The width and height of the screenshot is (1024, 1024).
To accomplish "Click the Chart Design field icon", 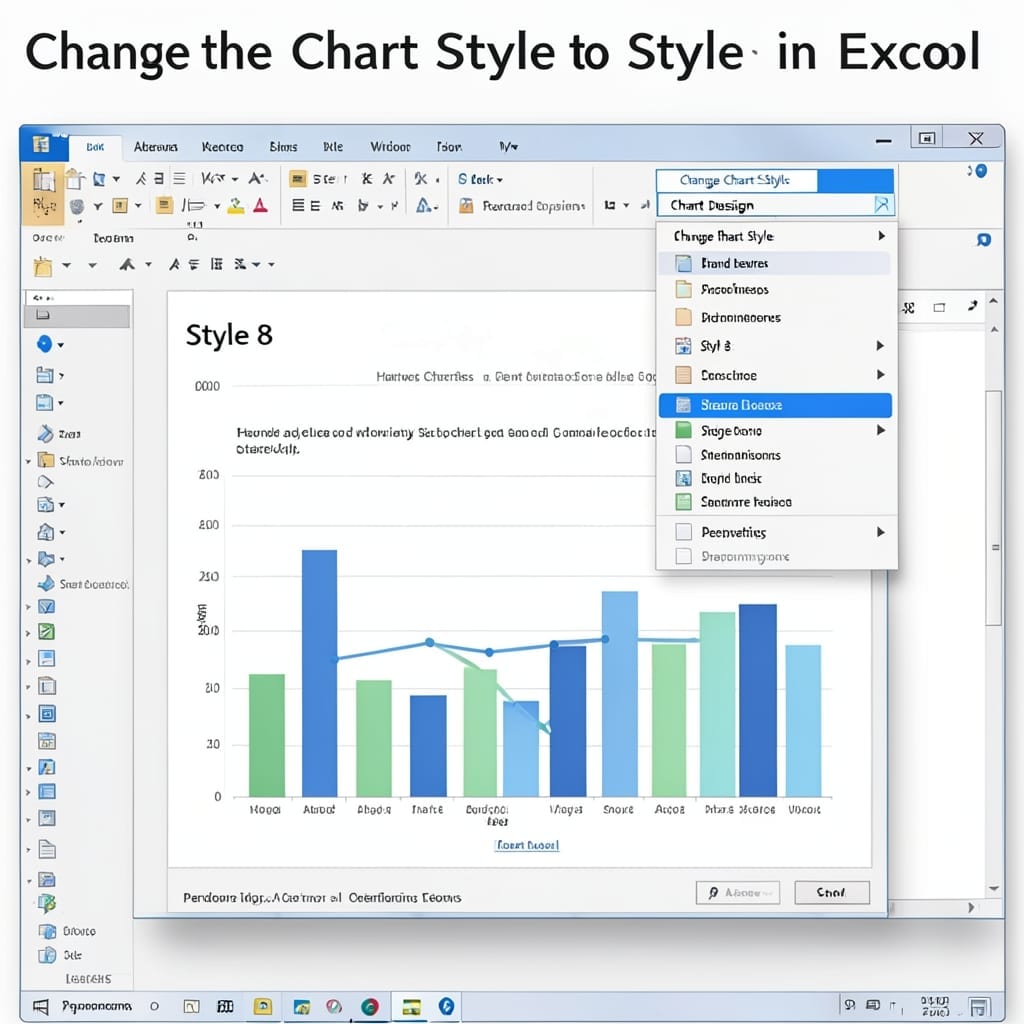I will (882, 205).
